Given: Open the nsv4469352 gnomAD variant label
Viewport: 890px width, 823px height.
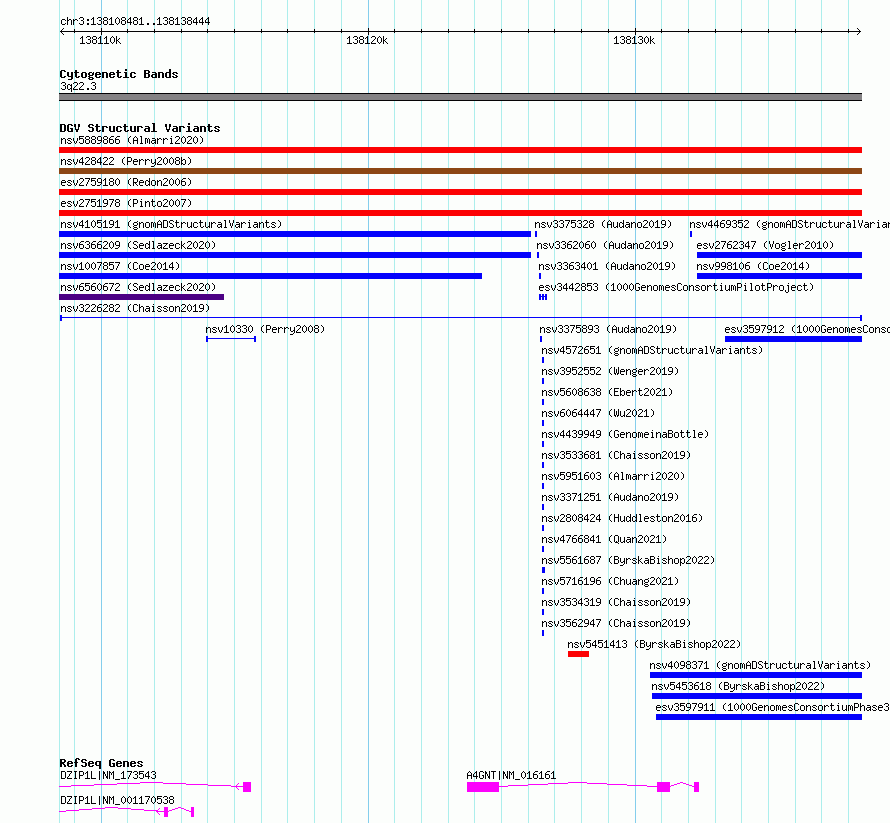Looking at the screenshot, I should click(790, 224).
